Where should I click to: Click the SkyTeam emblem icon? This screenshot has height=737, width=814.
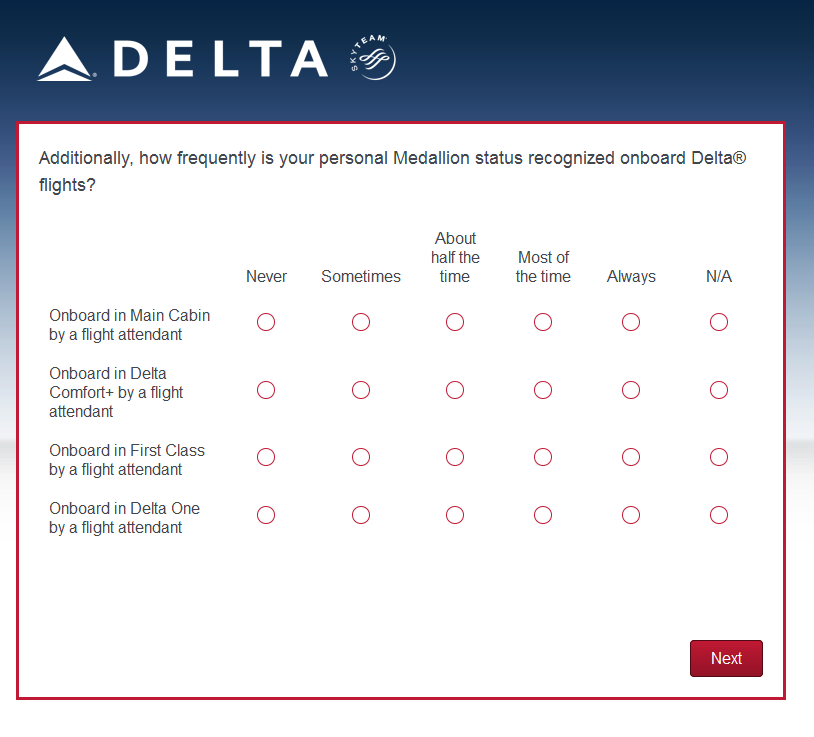click(374, 59)
